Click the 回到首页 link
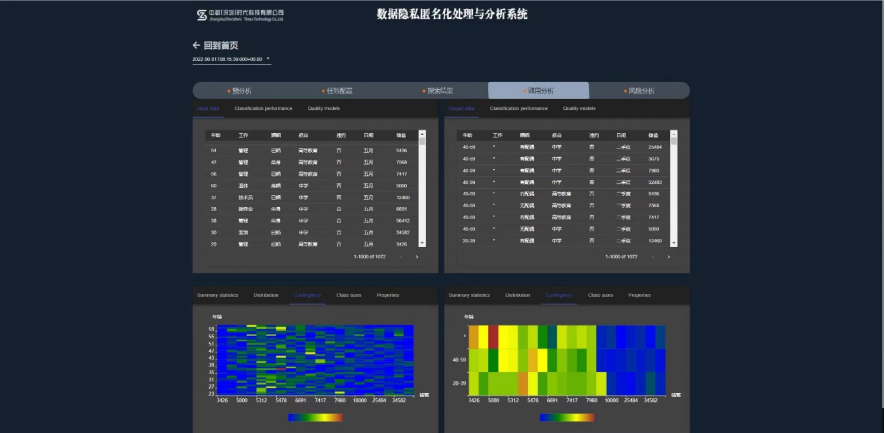Image resolution: width=885 pixels, height=433 pixels. (220, 45)
